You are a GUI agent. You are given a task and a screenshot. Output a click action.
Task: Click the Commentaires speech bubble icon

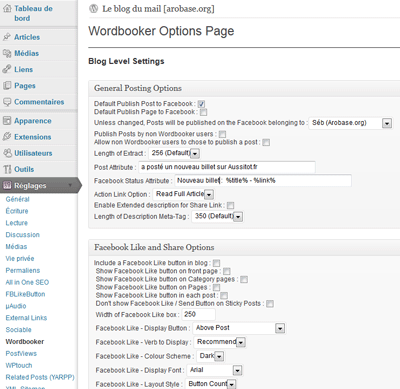coord(7,102)
